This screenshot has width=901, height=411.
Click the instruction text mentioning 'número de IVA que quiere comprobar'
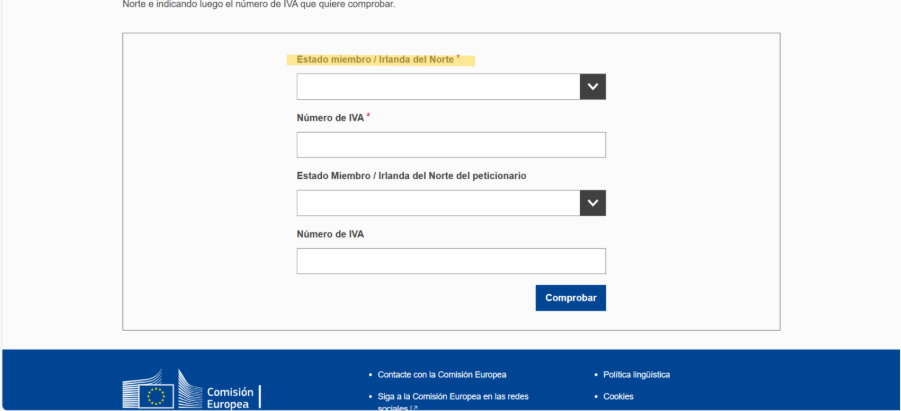[x=259, y=5]
